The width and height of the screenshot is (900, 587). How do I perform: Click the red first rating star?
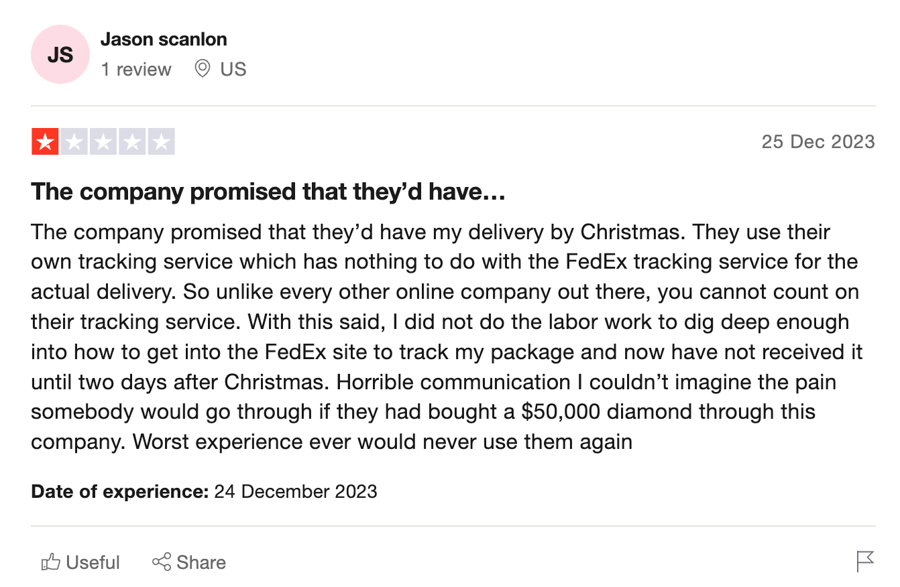pyautogui.click(x=45, y=142)
